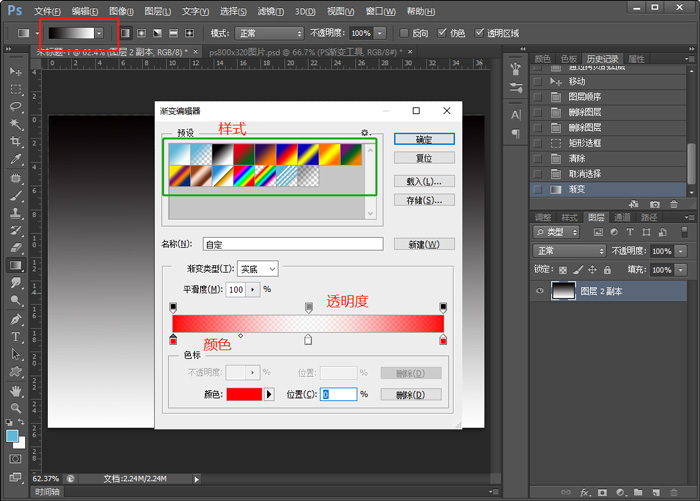The width and height of the screenshot is (700, 501).
Task: Select the Eyedropper tool
Action: coord(16,159)
